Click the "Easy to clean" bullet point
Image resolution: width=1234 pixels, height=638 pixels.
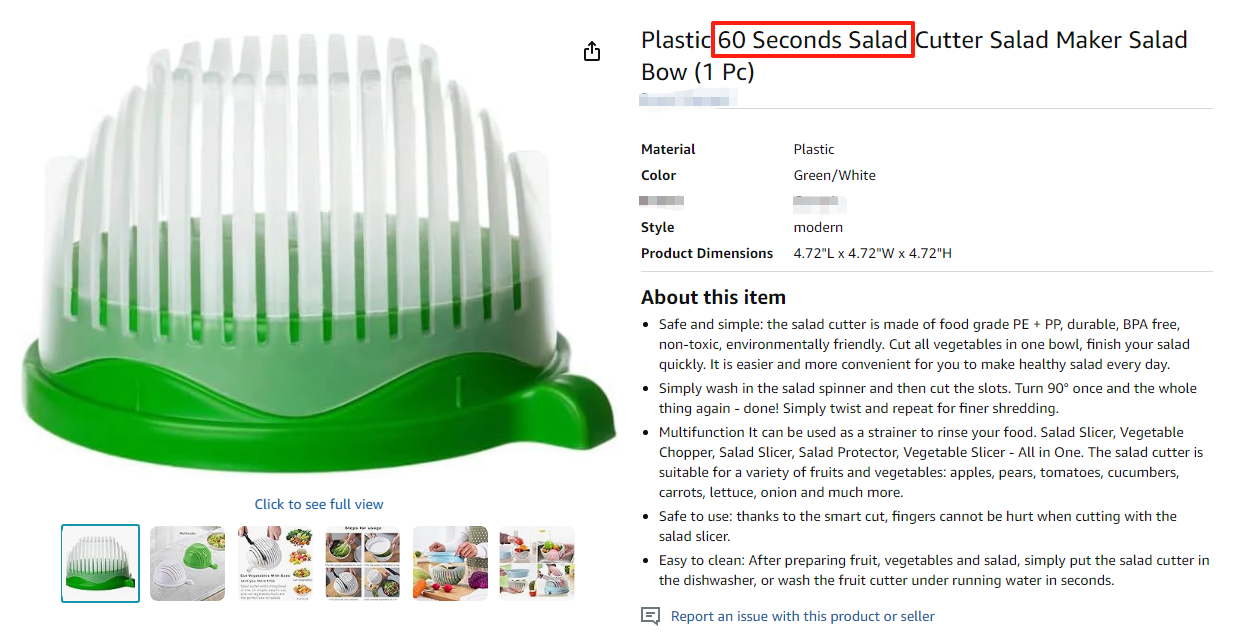(933, 570)
